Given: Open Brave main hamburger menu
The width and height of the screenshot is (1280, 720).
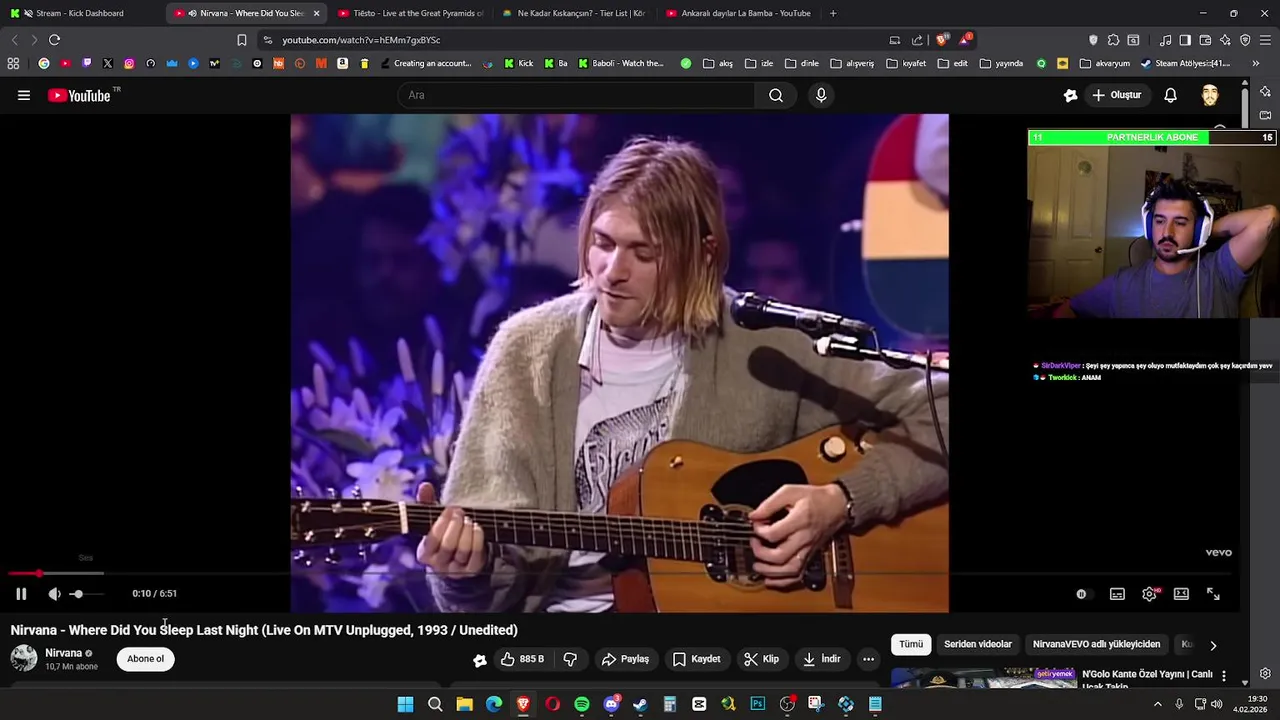Looking at the screenshot, I should click(x=1265, y=40).
